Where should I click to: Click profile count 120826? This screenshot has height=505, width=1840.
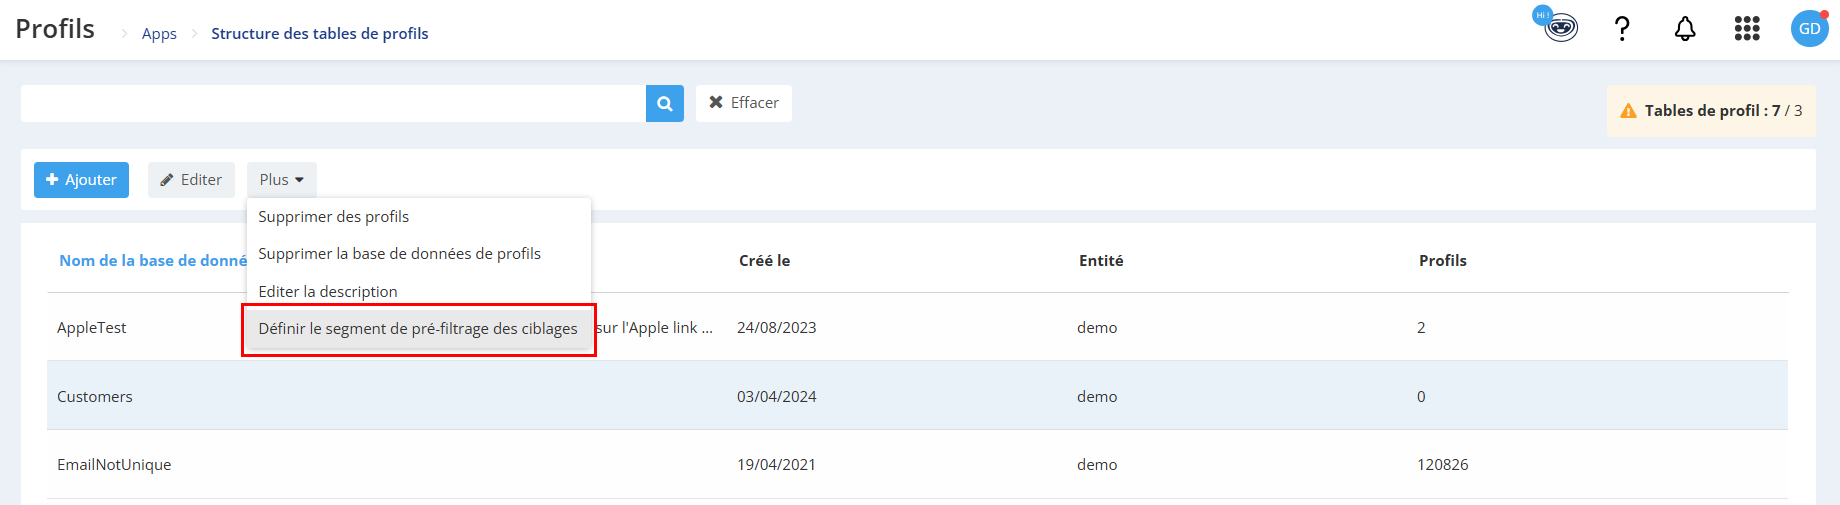pos(1443,465)
